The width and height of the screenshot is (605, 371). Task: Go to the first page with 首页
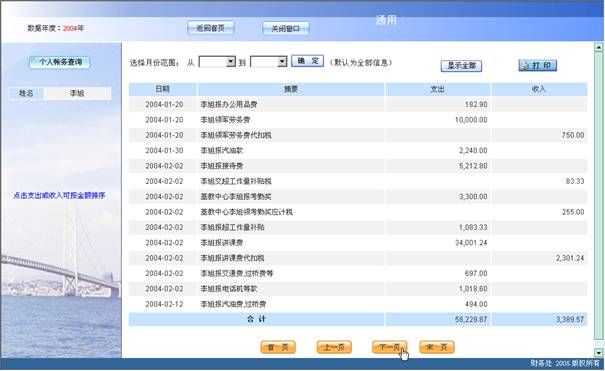tap(278, 347)
